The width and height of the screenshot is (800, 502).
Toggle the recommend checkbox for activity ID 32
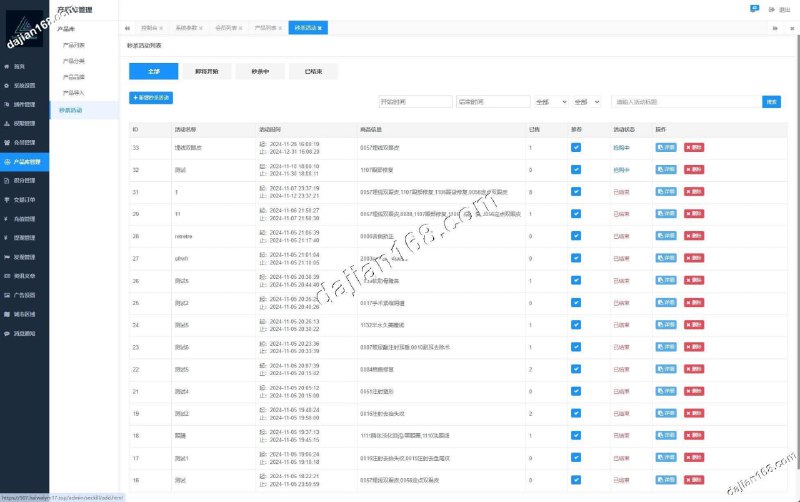click(x=576, y=169)
